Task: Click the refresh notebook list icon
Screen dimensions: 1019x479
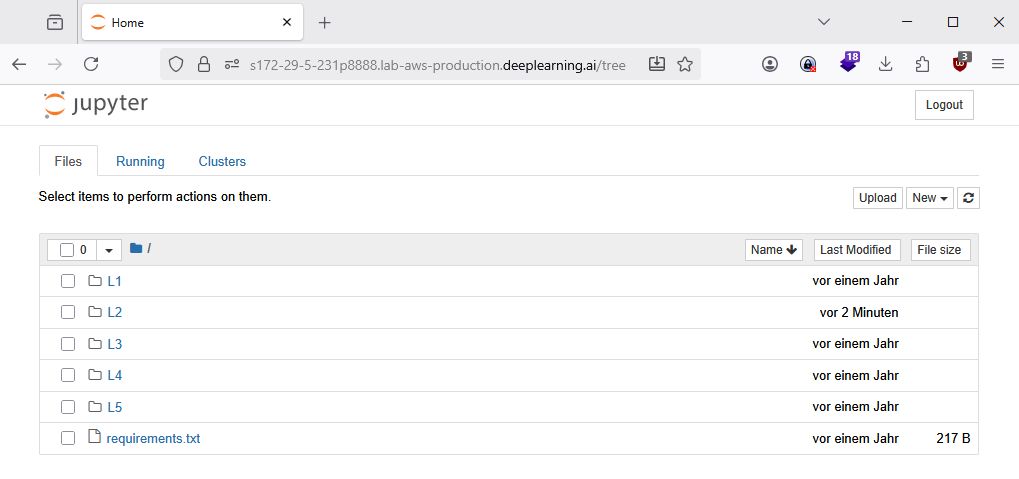Action: (968, 198)
